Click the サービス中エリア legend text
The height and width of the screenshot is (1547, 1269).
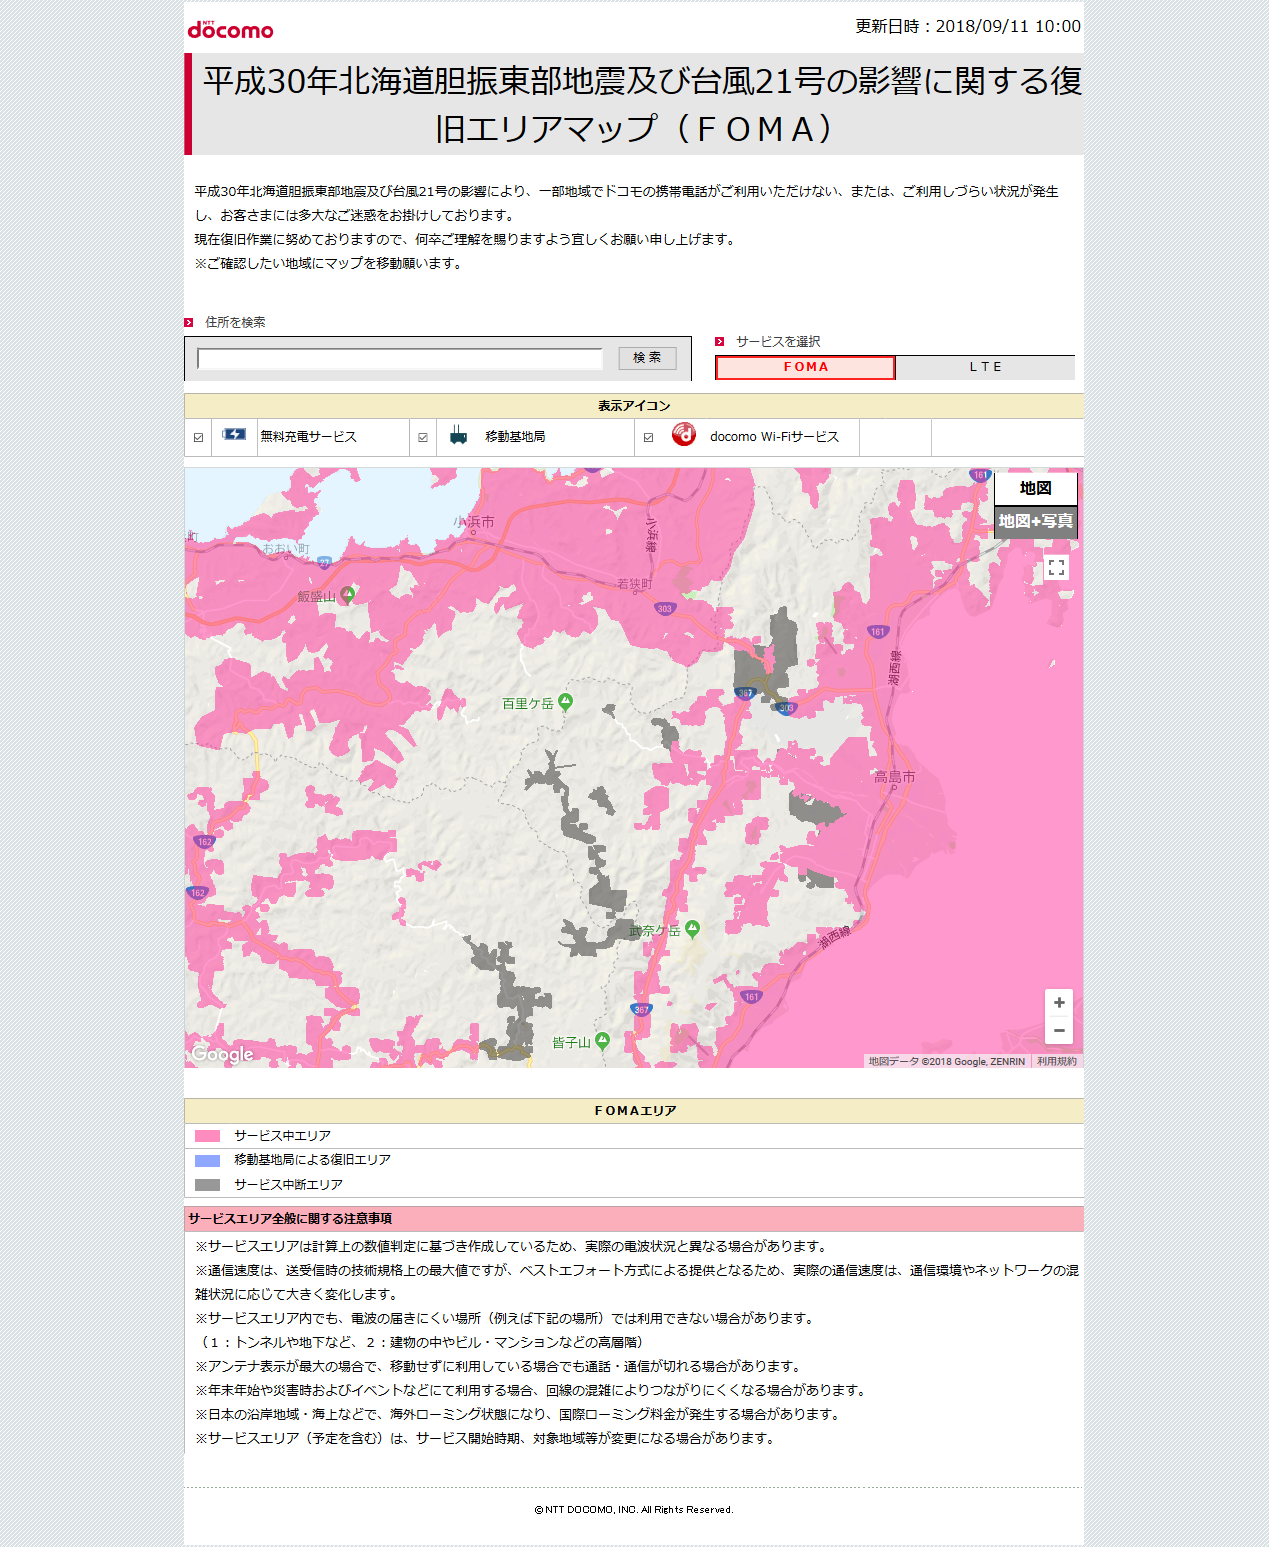[x=282, y=1136]
